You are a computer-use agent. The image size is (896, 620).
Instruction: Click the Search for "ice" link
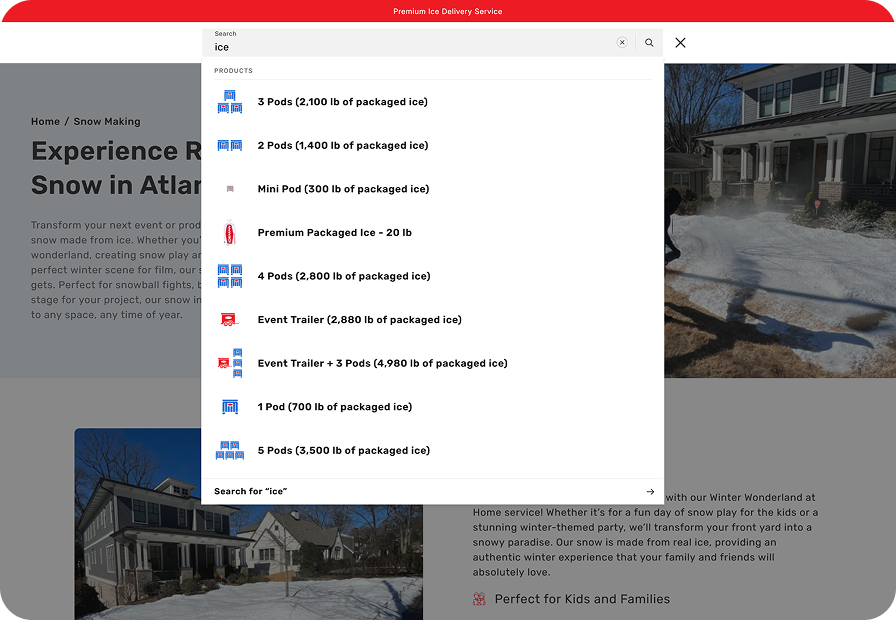251,492
